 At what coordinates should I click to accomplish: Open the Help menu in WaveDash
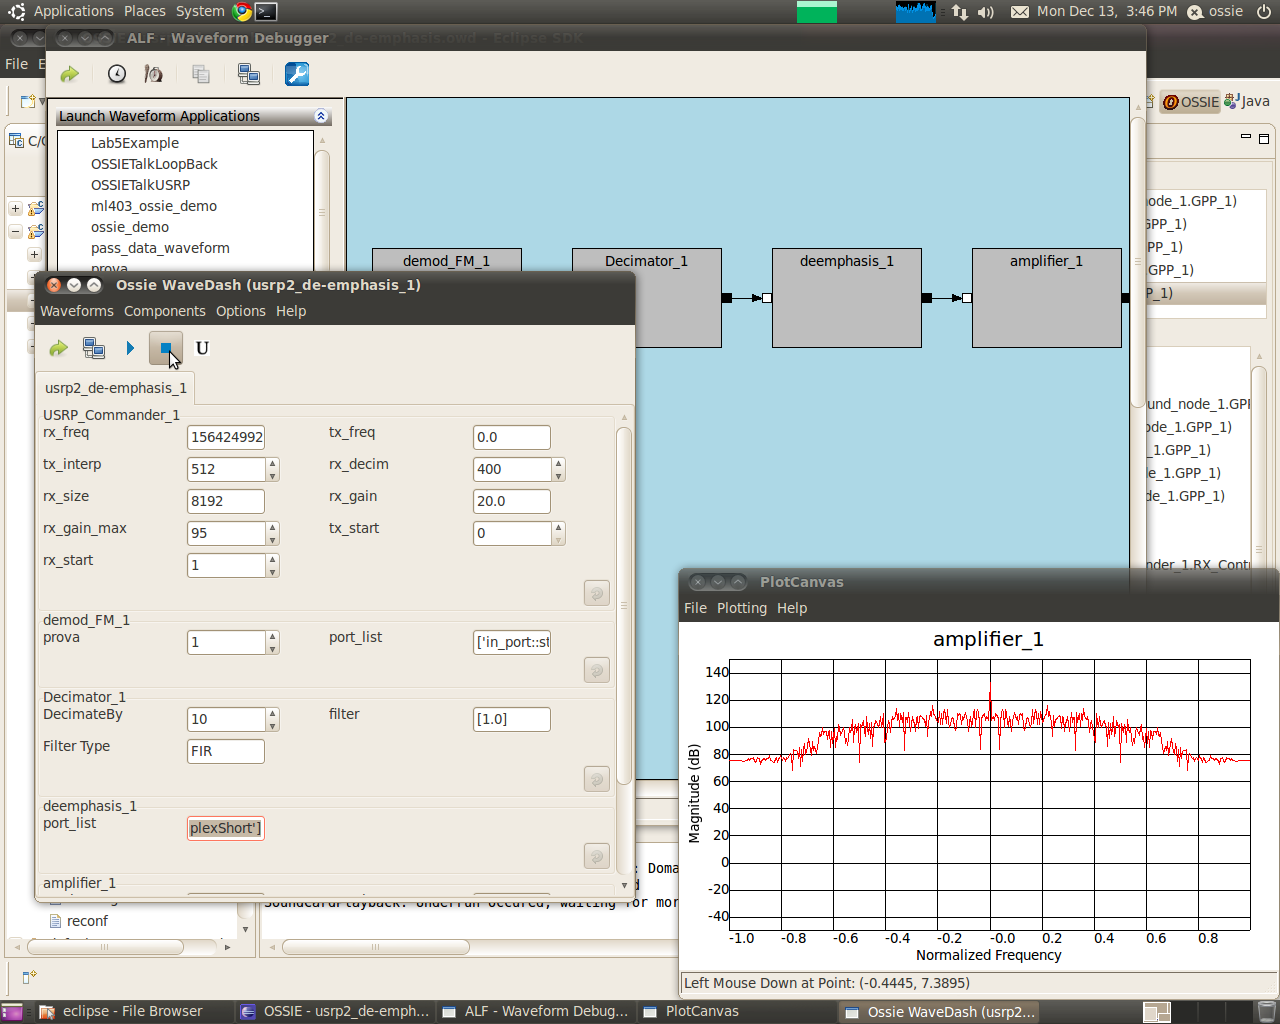click(291, 311)
